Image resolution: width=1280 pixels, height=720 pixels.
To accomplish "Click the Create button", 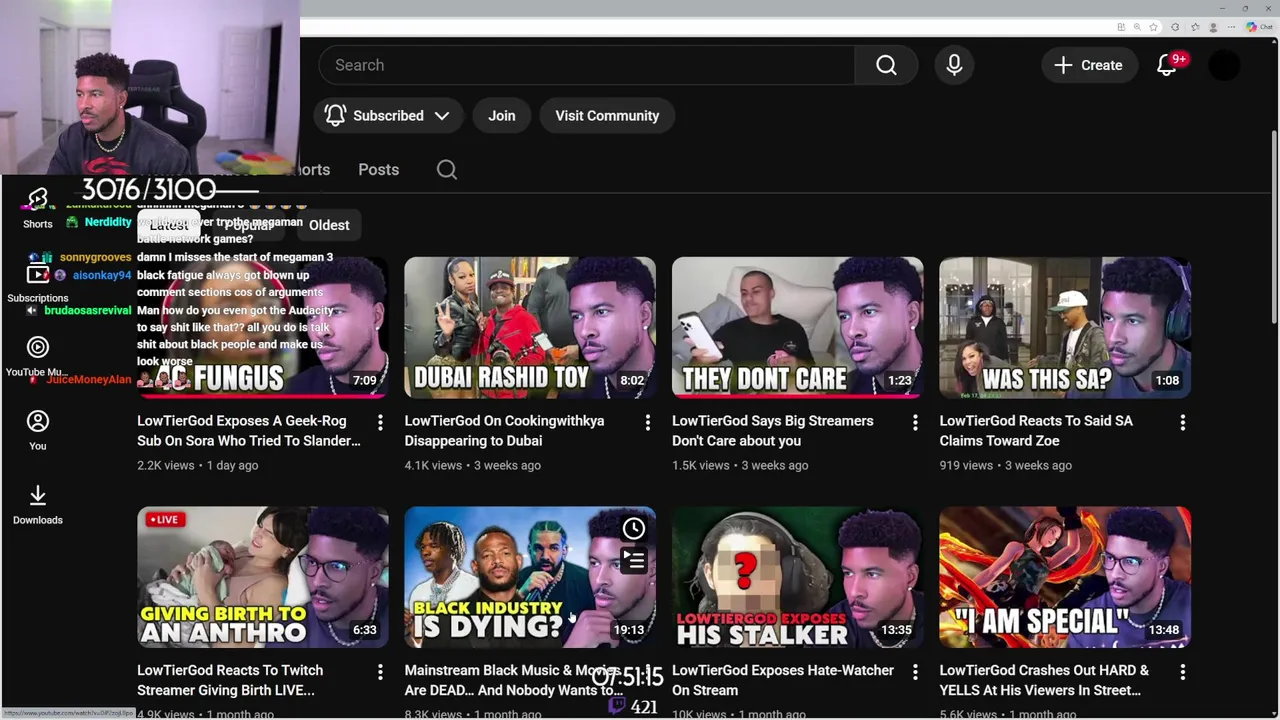I will click(1088, 65).
